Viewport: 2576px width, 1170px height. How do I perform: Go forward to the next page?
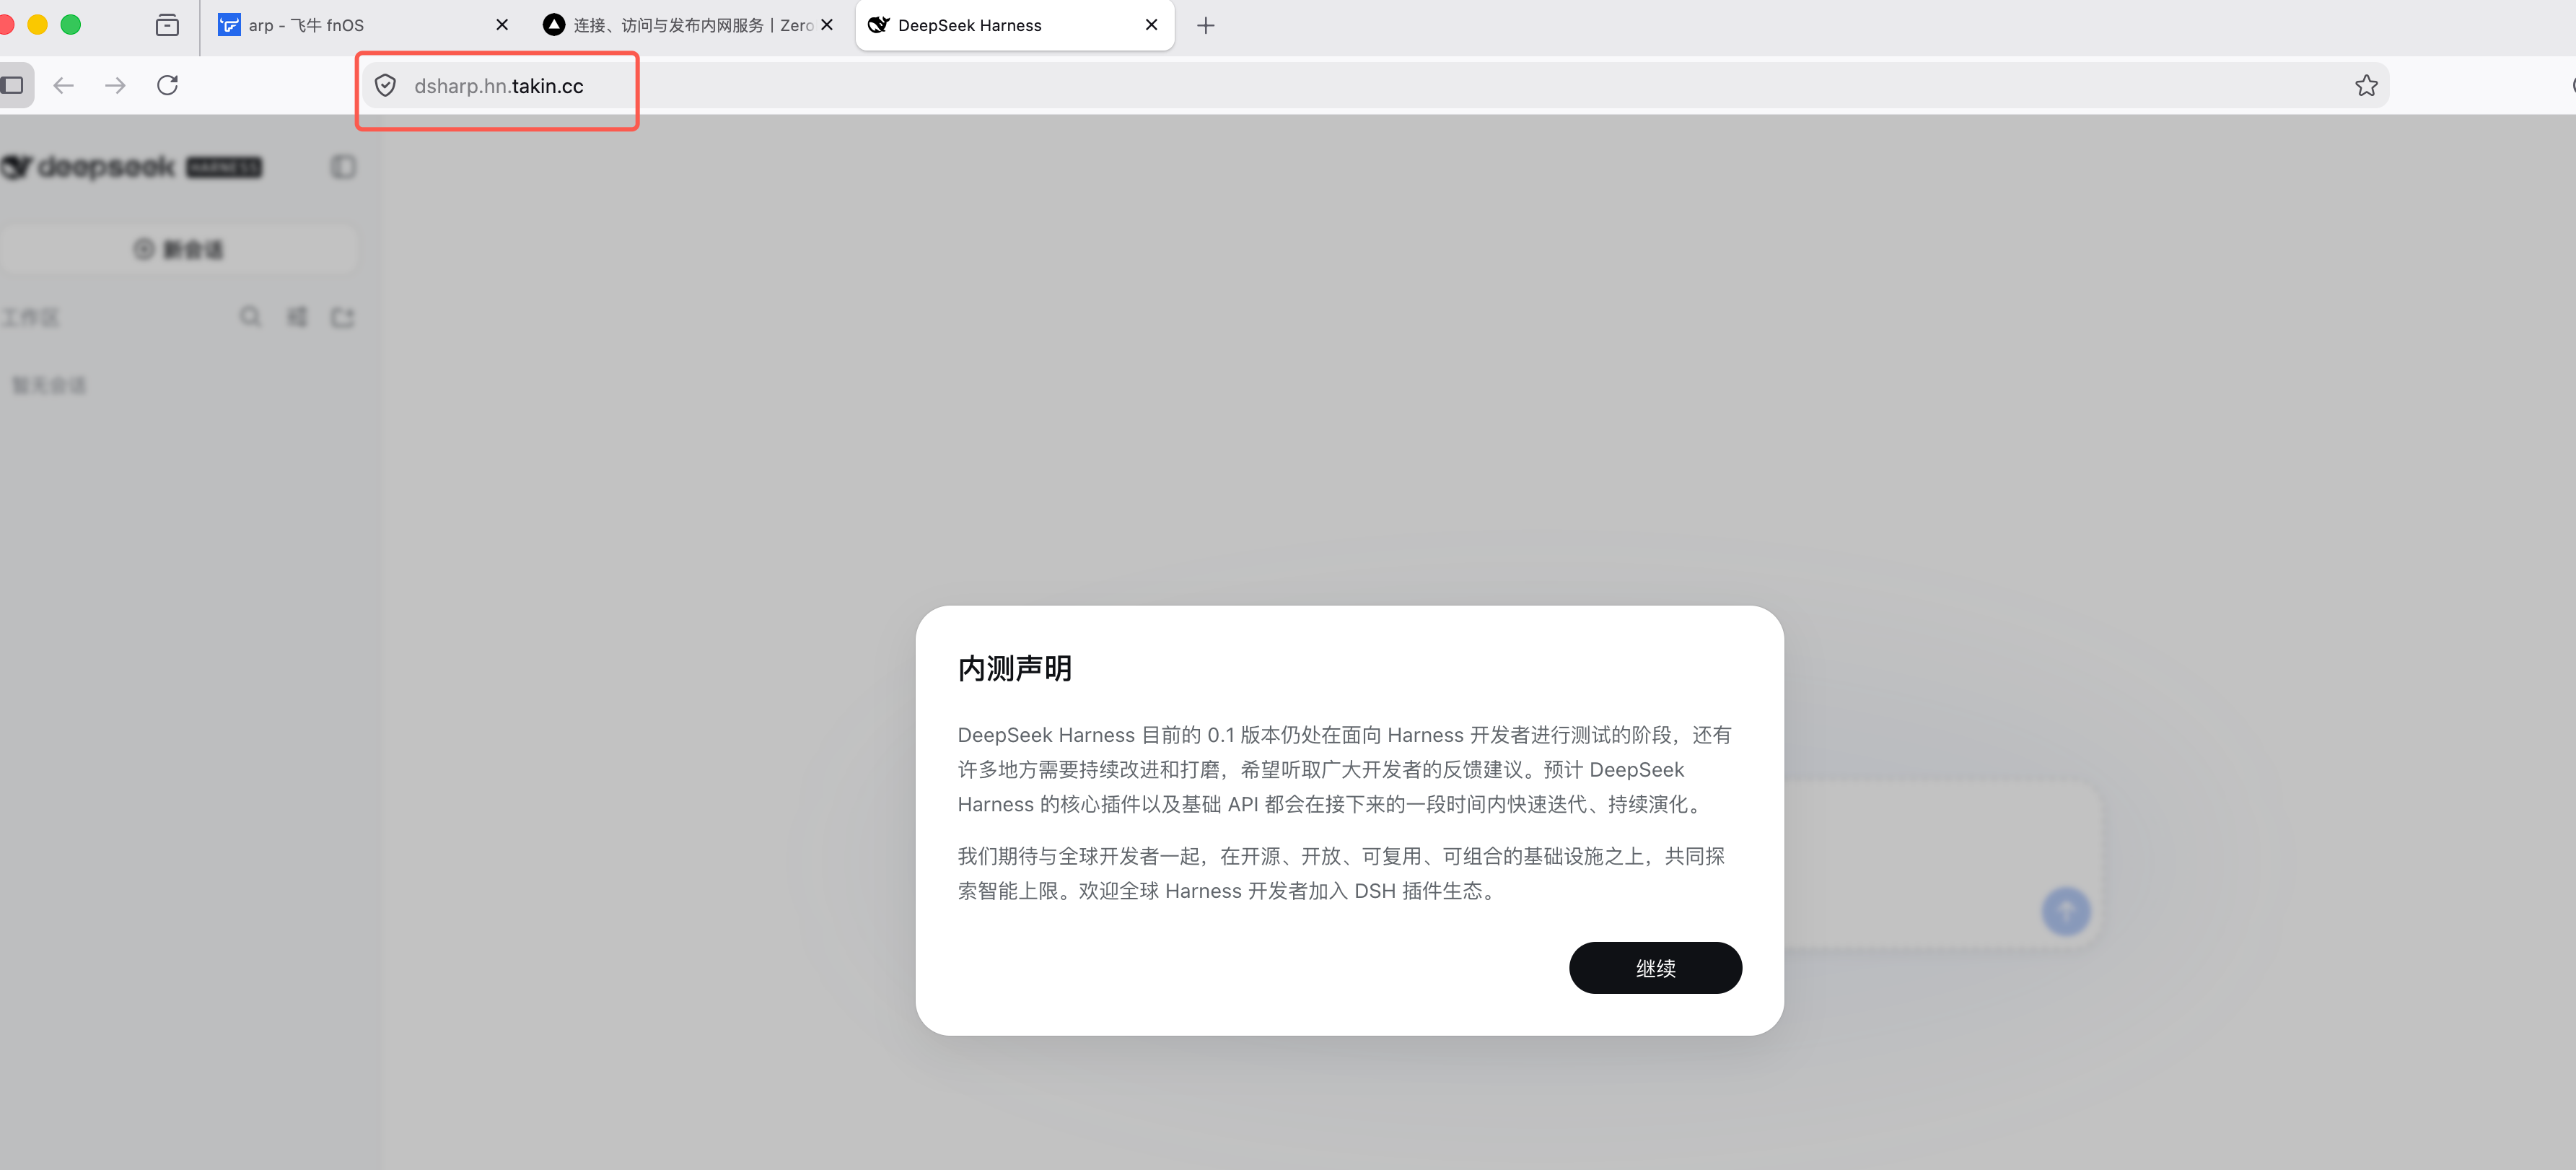click(116, 85)
